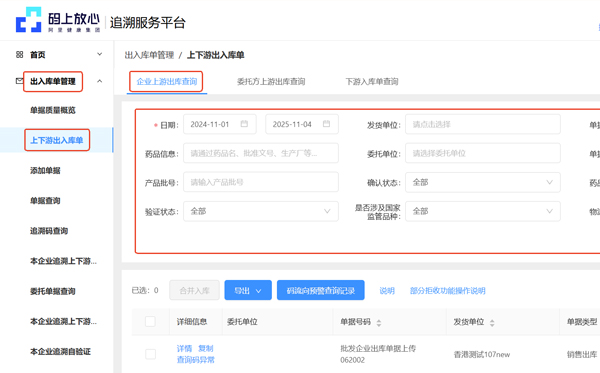Open the 确认状态 dropdown

click(x=483, y=182)
